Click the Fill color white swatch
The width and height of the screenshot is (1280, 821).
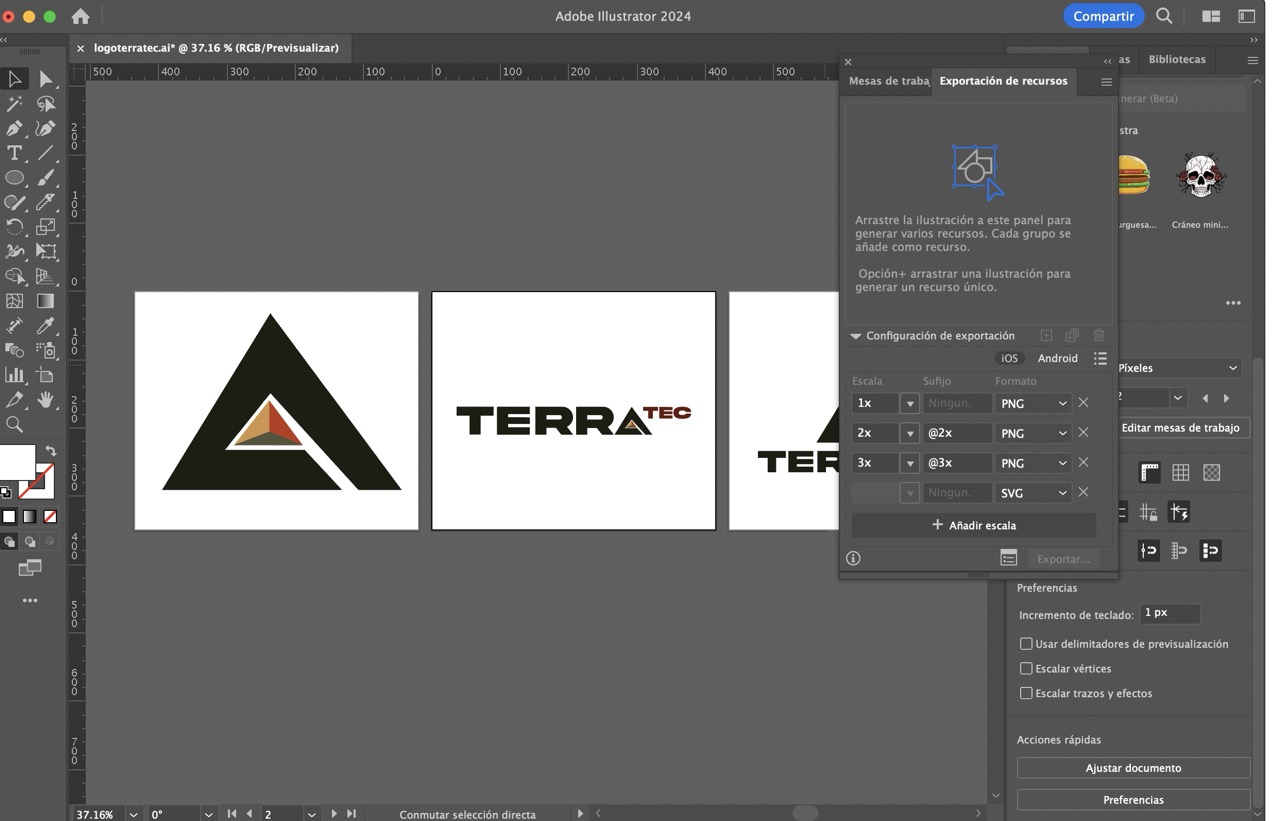click(17, 462)
